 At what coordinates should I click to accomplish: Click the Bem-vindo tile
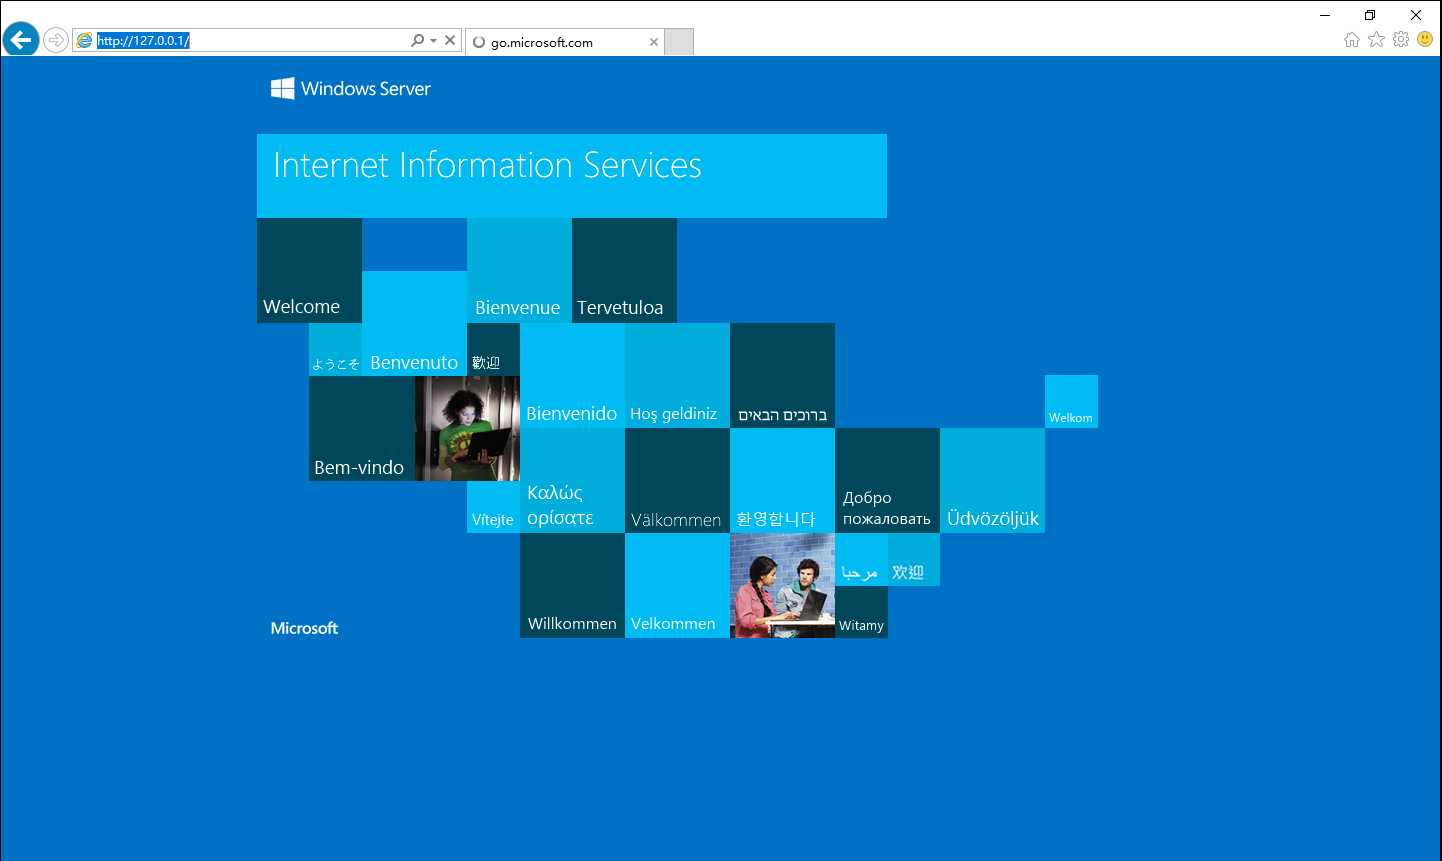click(x=362, y=428)
